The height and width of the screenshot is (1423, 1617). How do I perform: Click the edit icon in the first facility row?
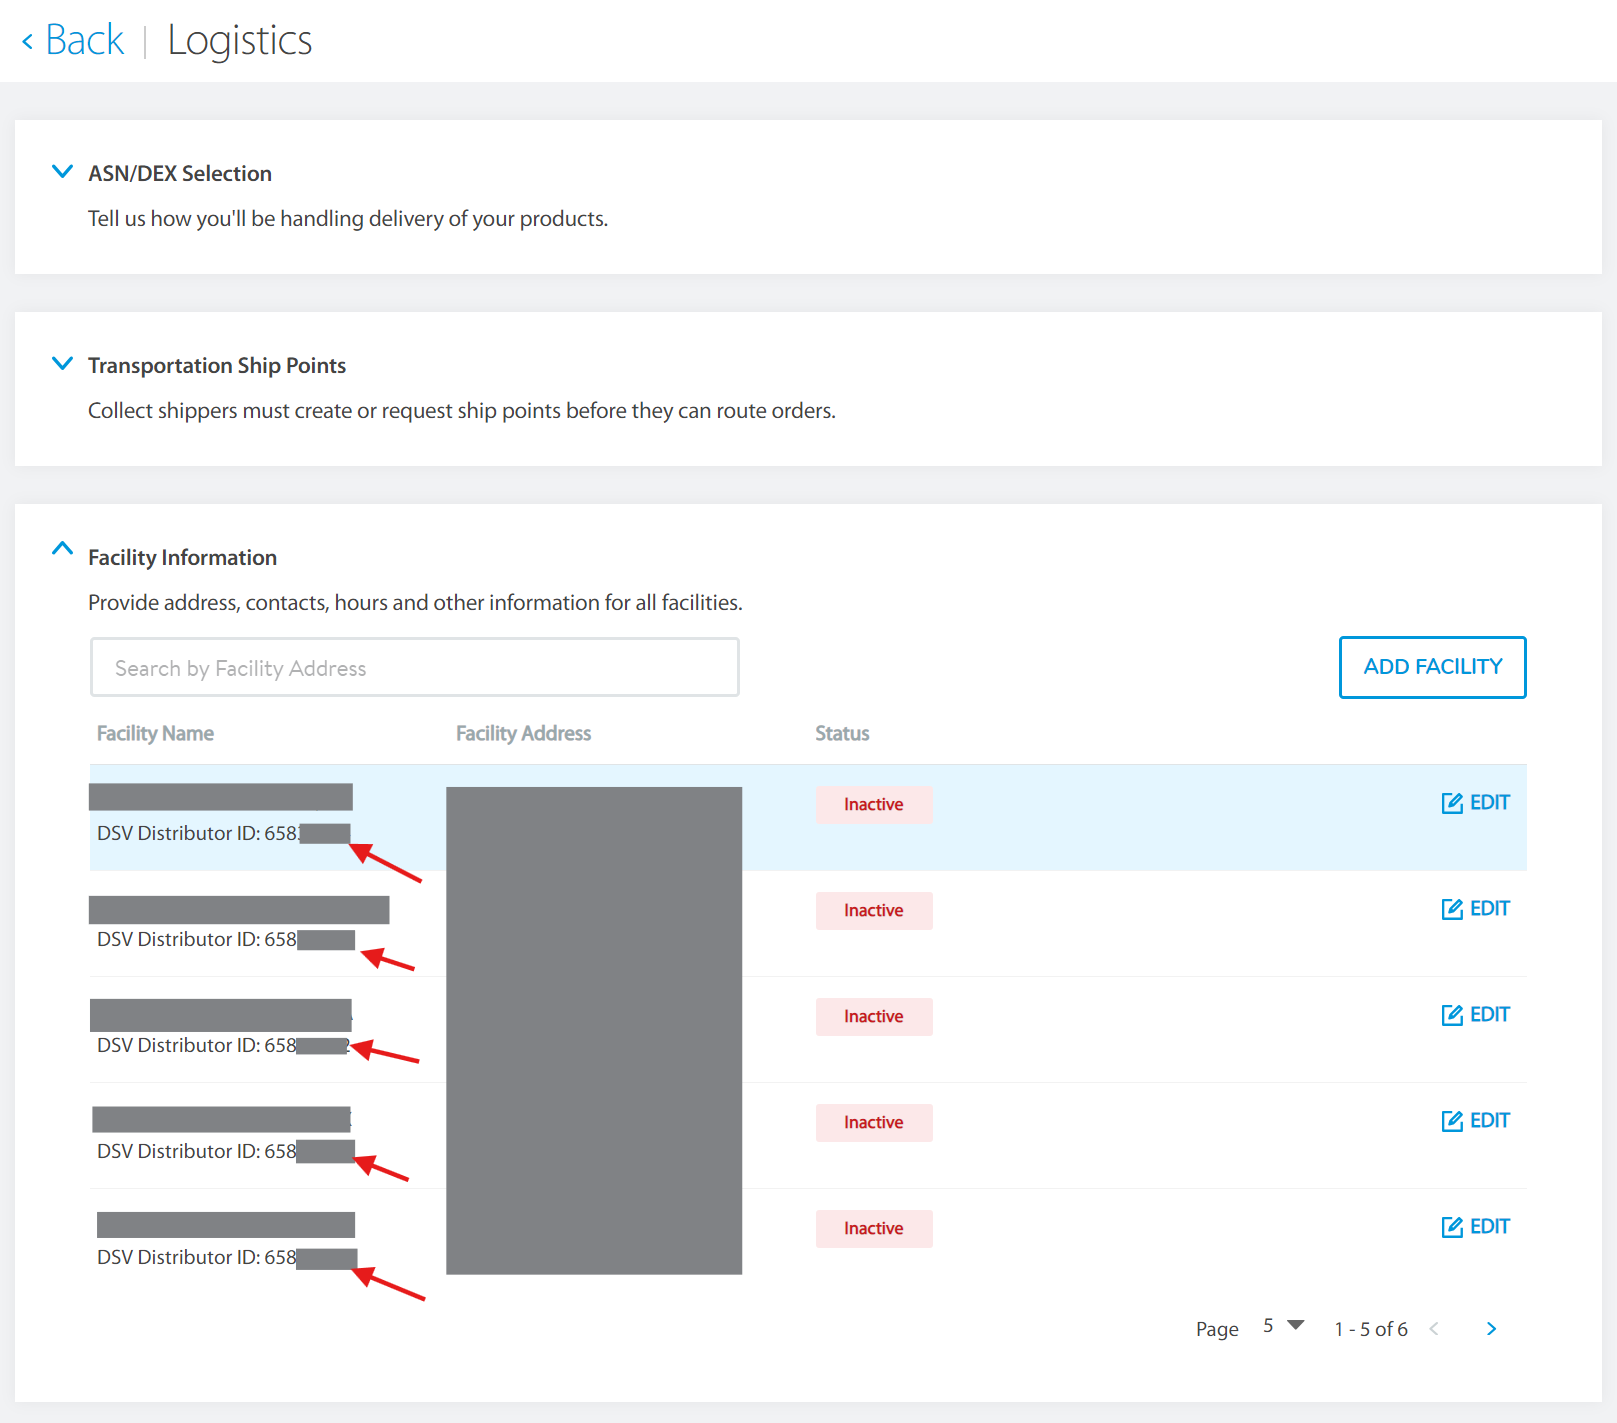pos(1452,803)
